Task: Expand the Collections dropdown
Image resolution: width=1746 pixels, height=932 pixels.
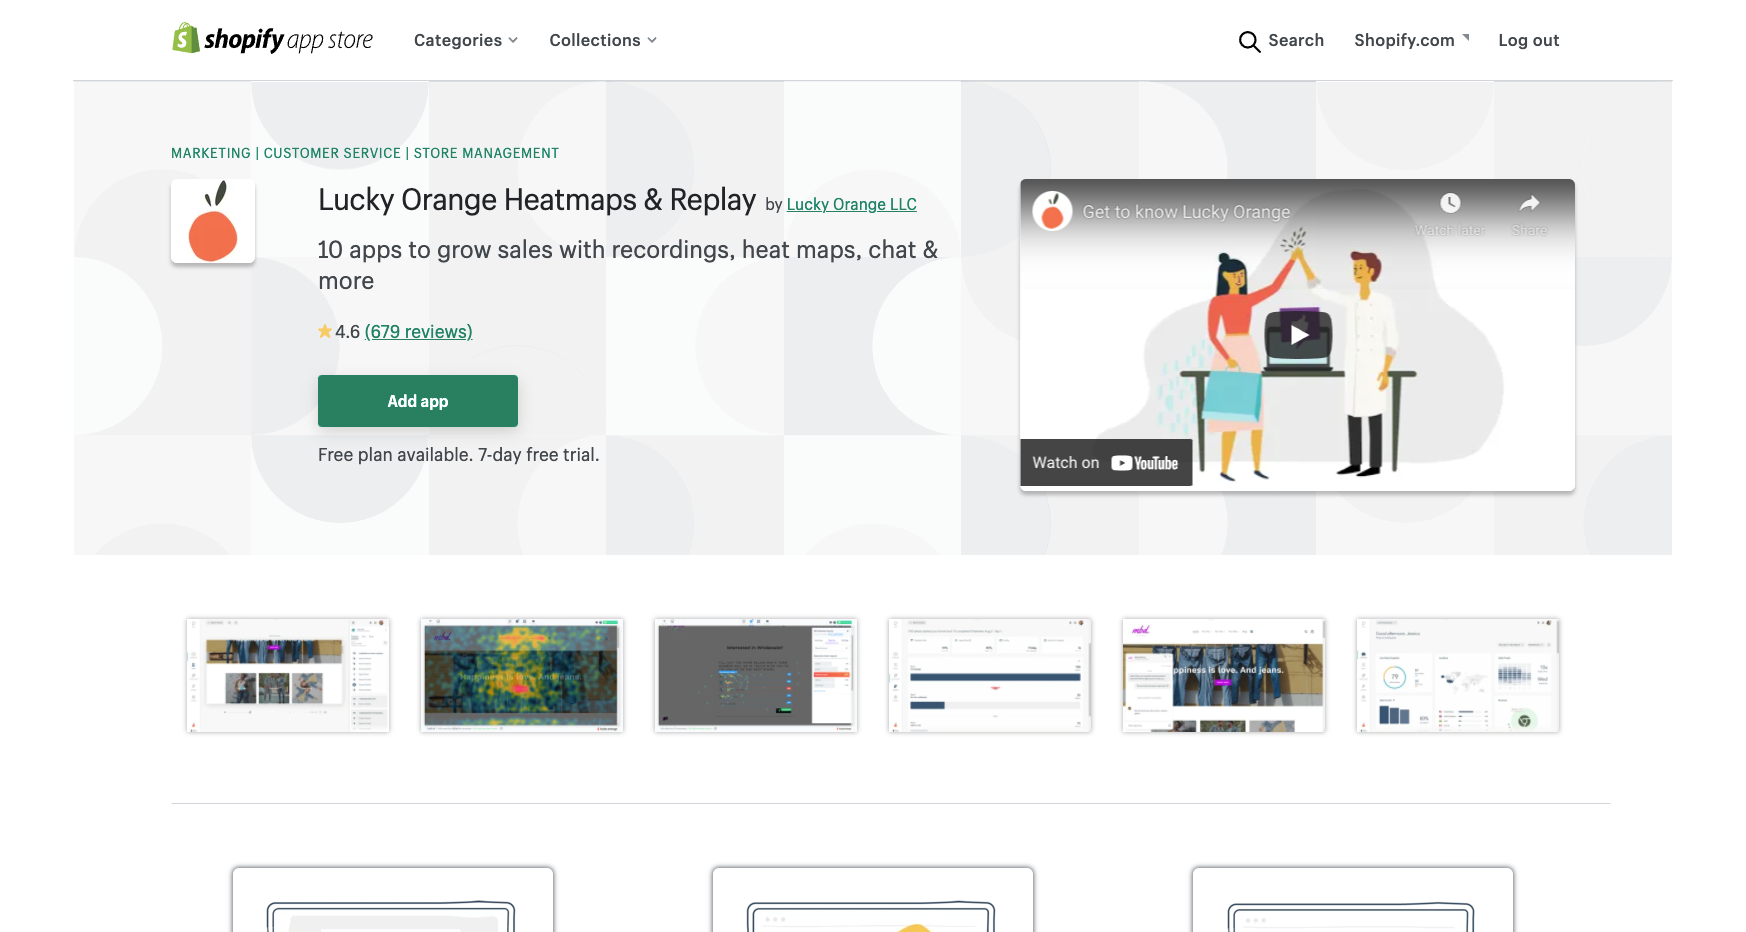Action: (x=603, y=40)
